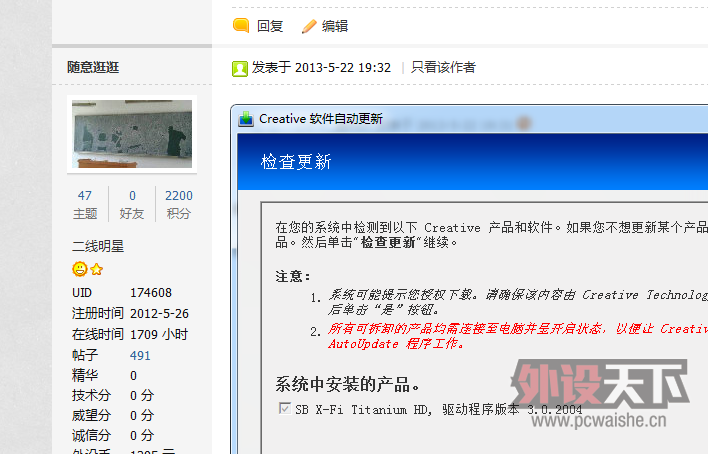708x454 pixels.
Task: Click the 检查更新 heading in the dialog
Action: coord(296,162)
